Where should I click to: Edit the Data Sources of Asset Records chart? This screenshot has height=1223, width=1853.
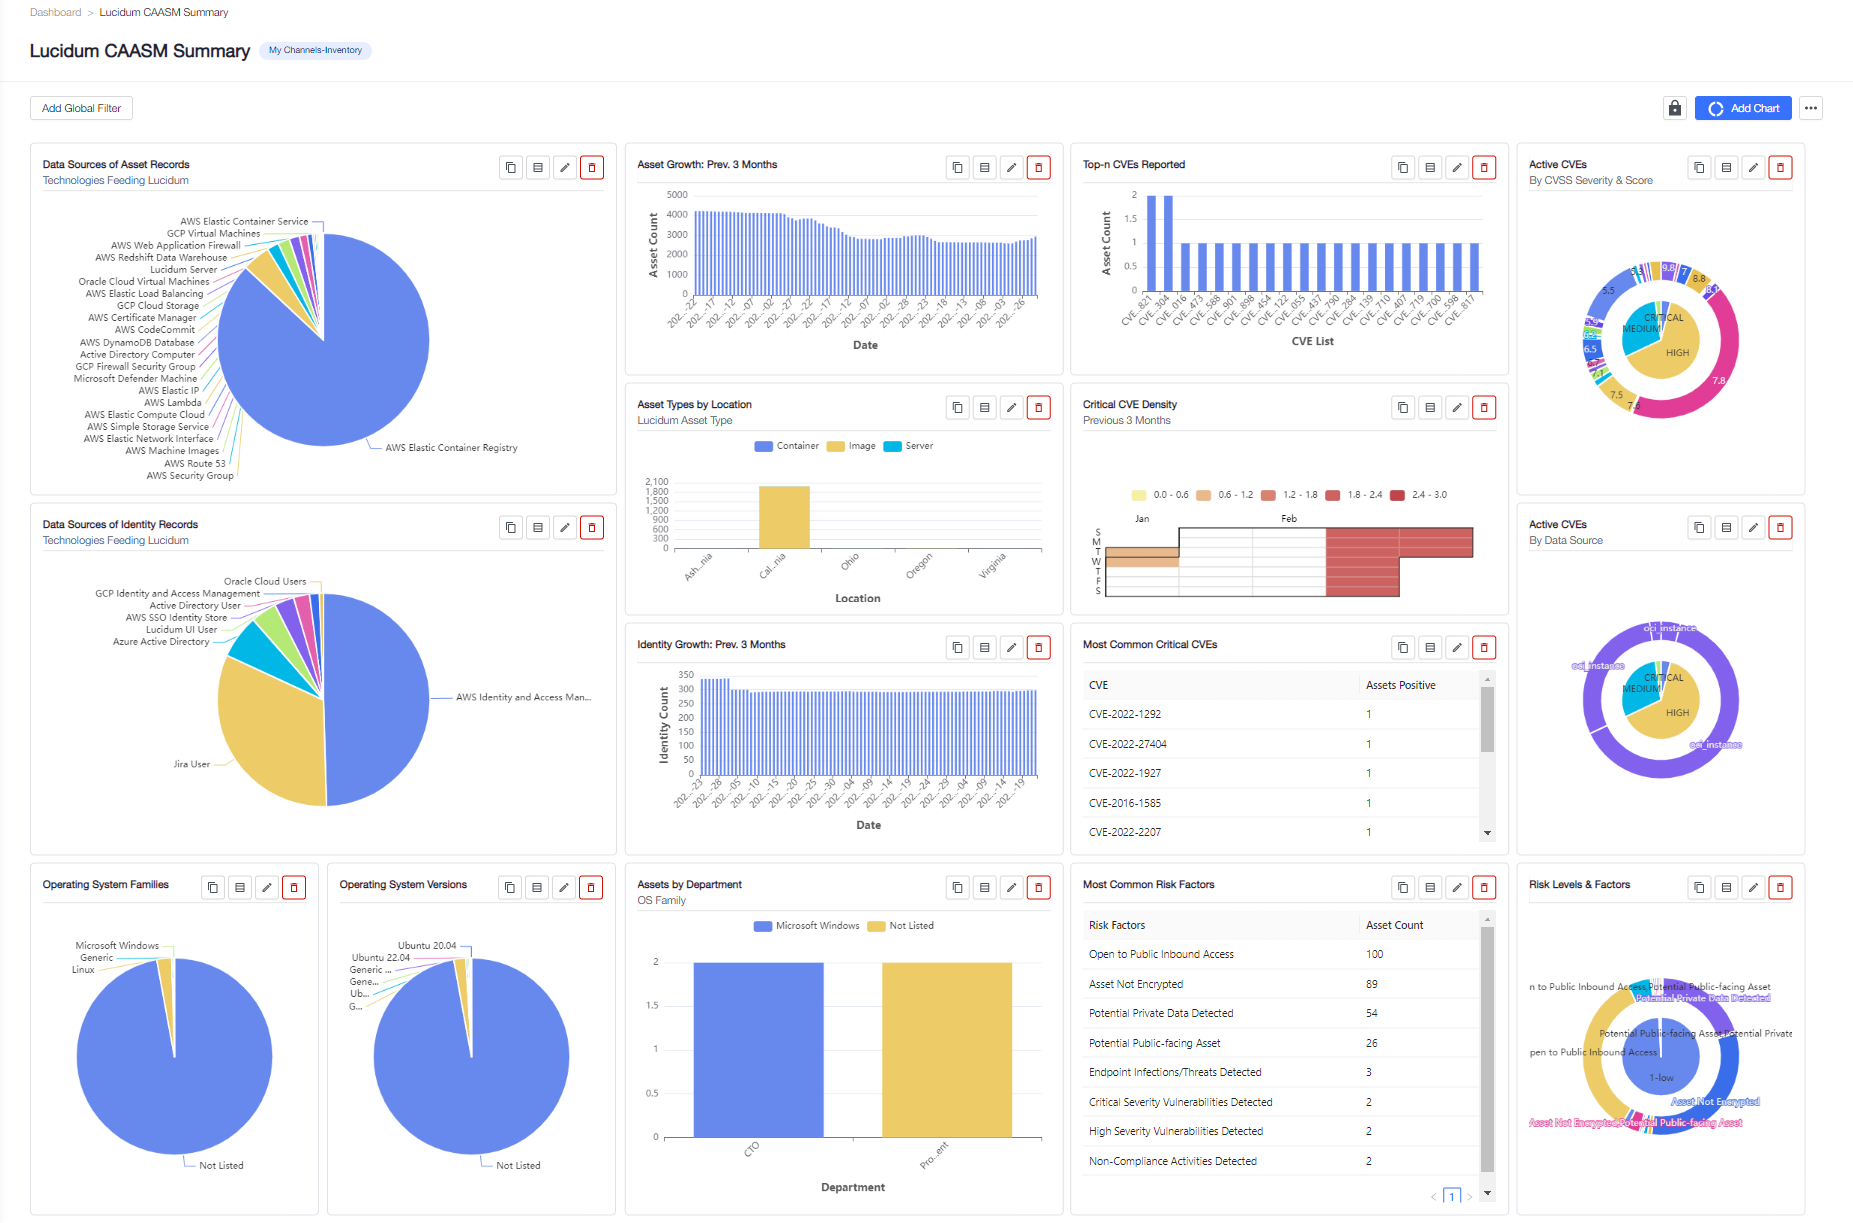tap(565, 168)
